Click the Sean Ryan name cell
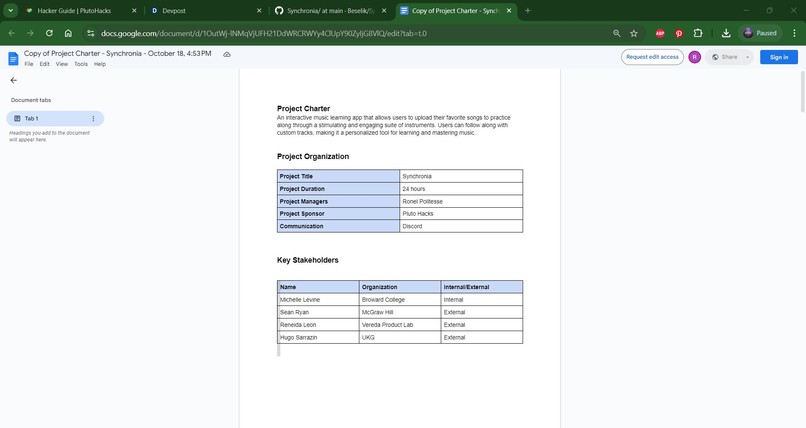The height and width of the screenshot is (428, 806). (x=318, y=312)
